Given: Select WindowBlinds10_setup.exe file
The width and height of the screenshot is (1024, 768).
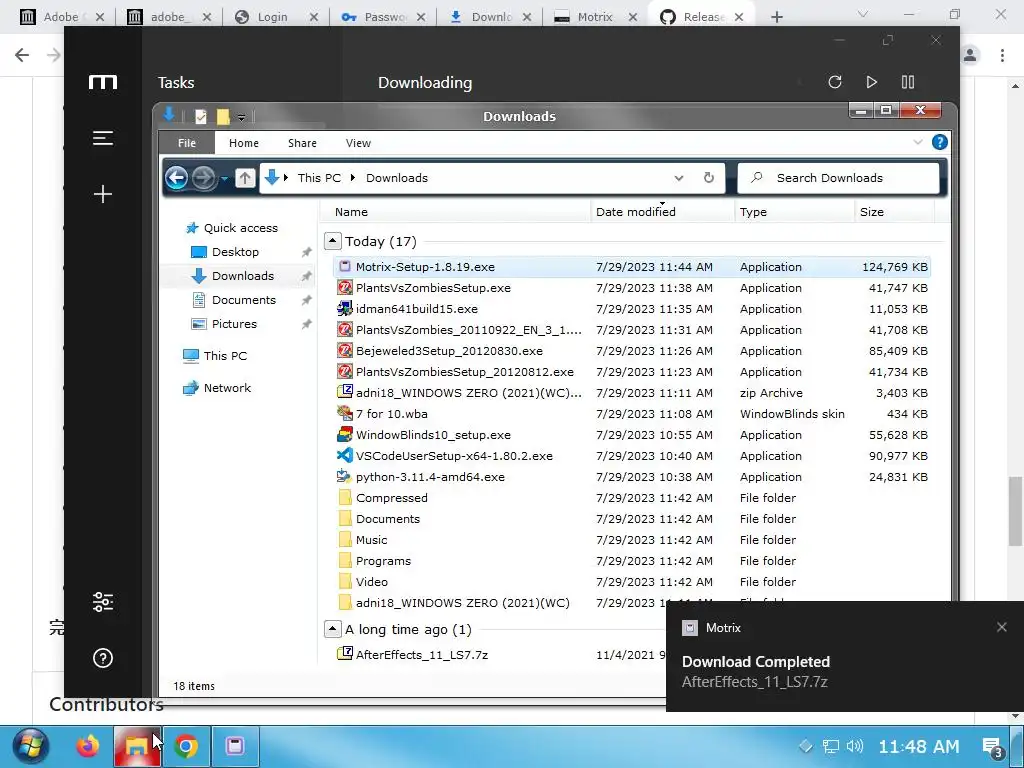Looking at the screenshot, I should click(632, 435).
